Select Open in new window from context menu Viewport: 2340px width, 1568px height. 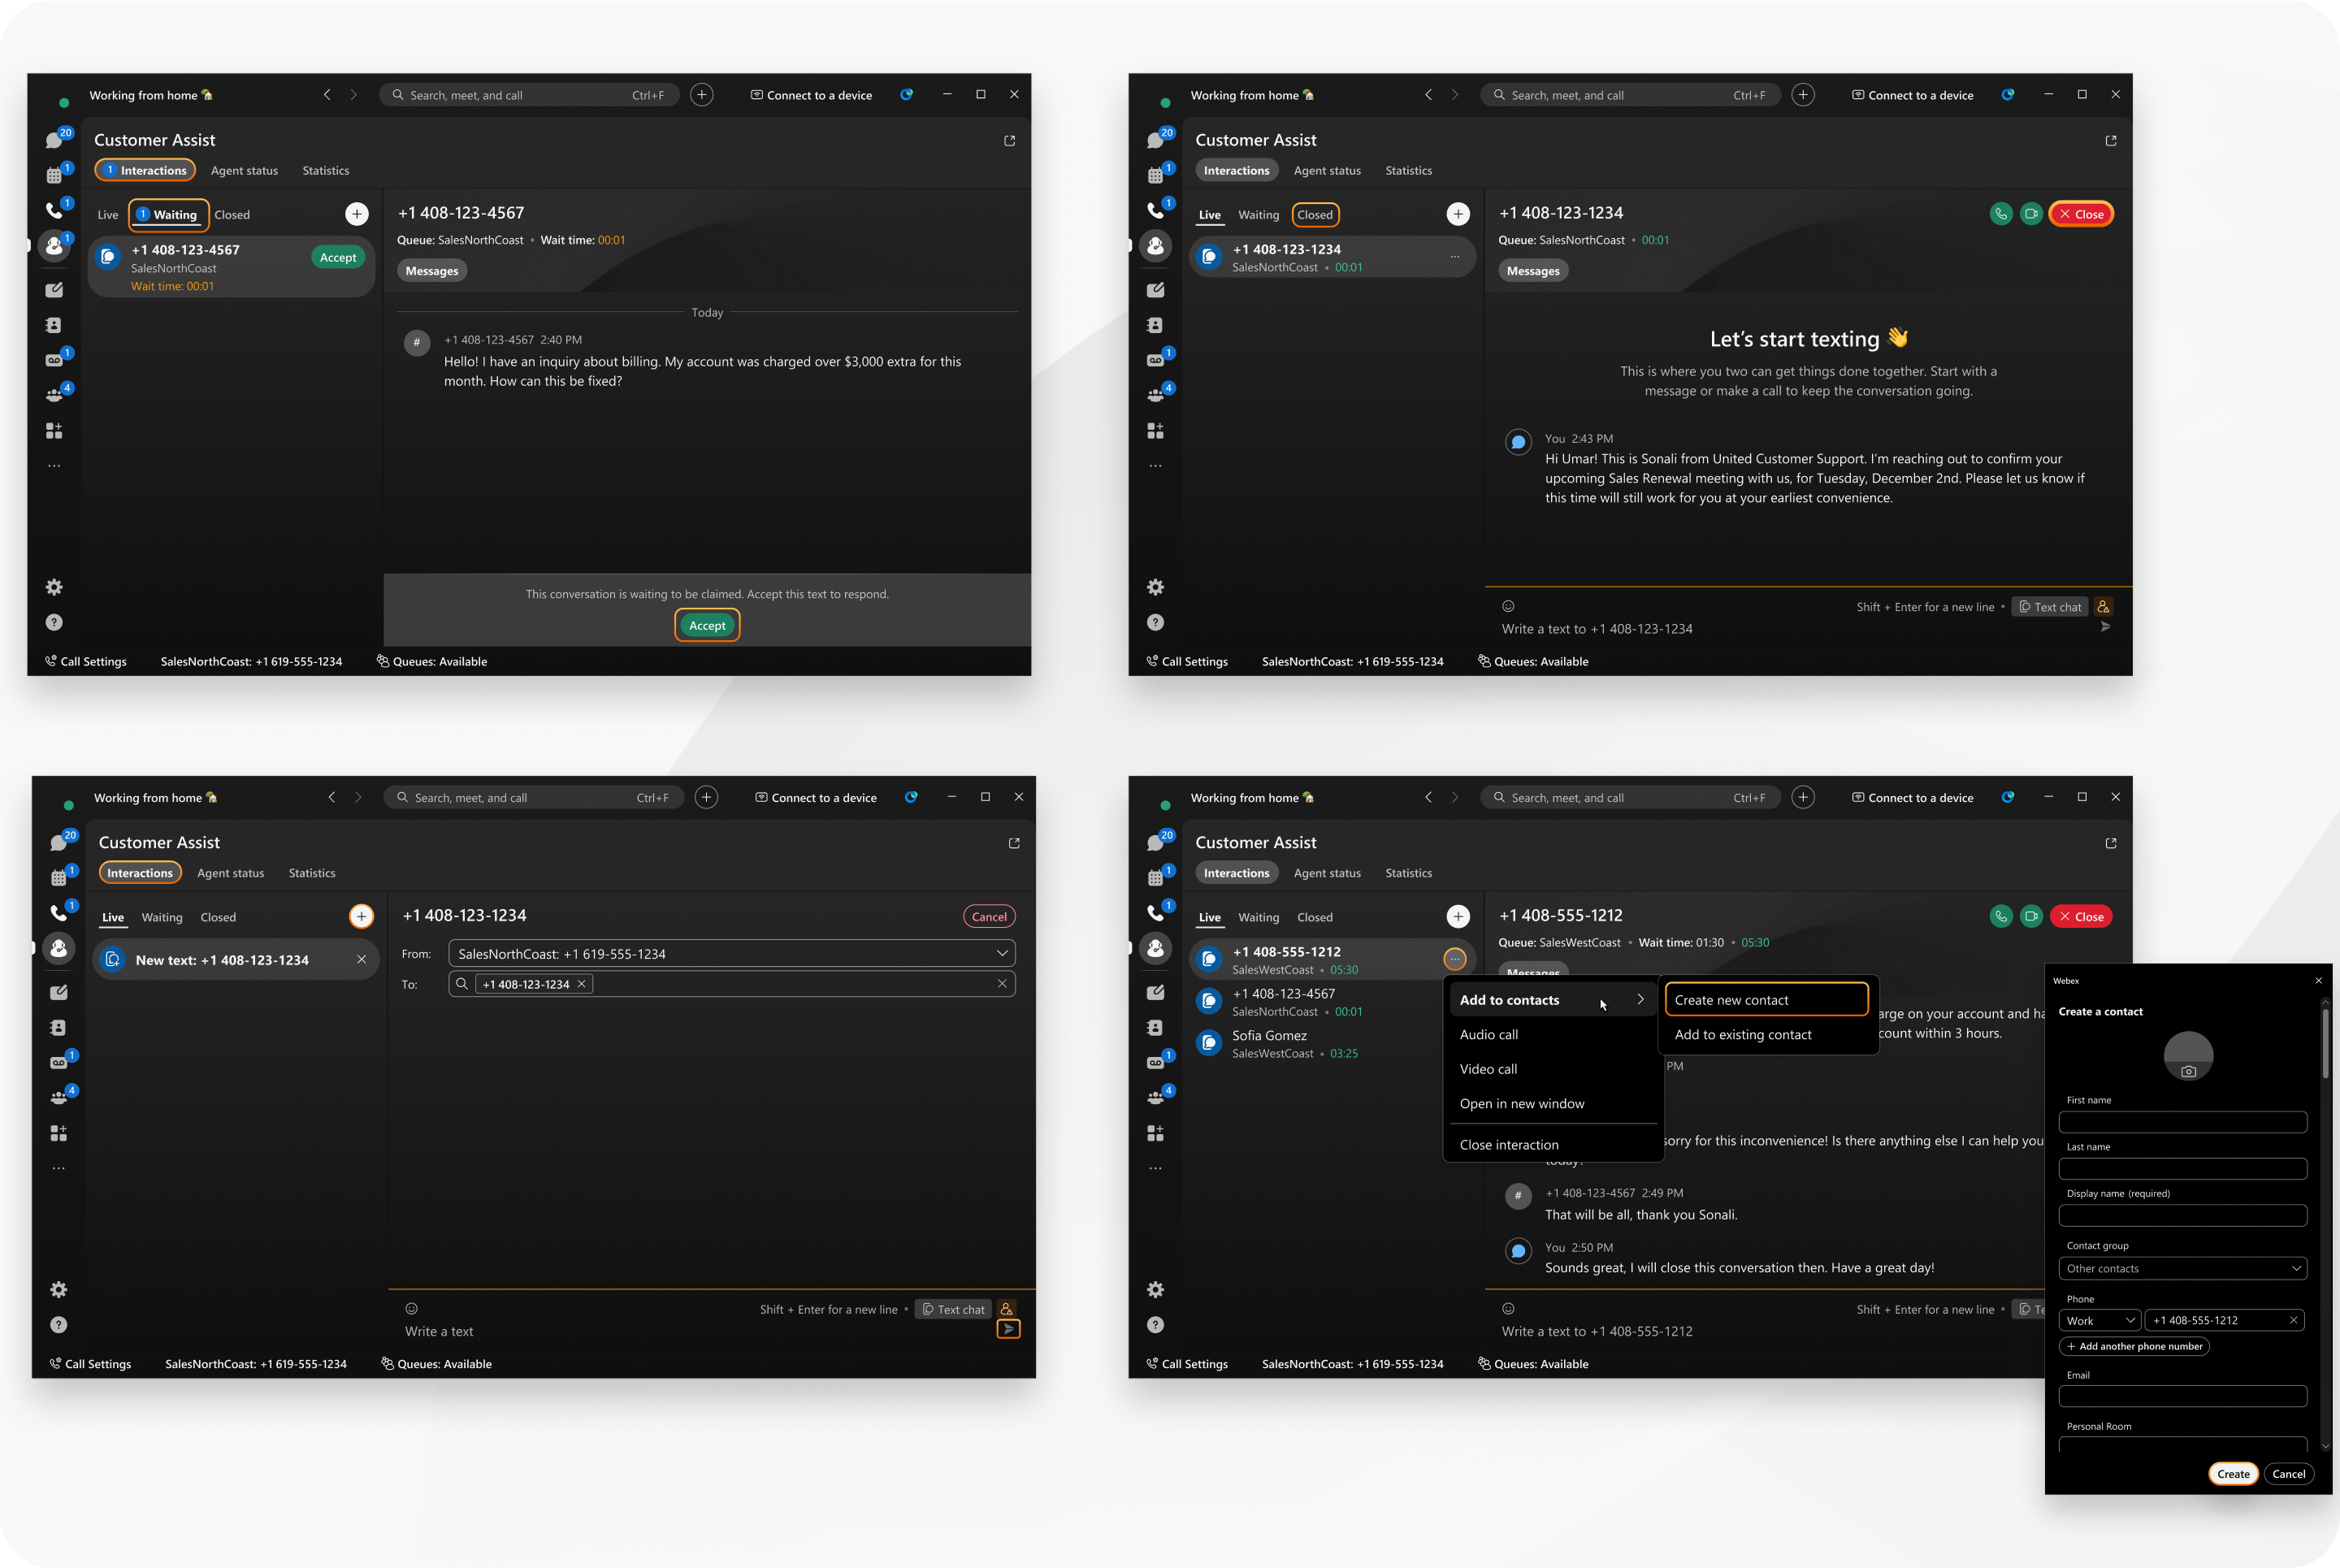click(1553, 1104)
